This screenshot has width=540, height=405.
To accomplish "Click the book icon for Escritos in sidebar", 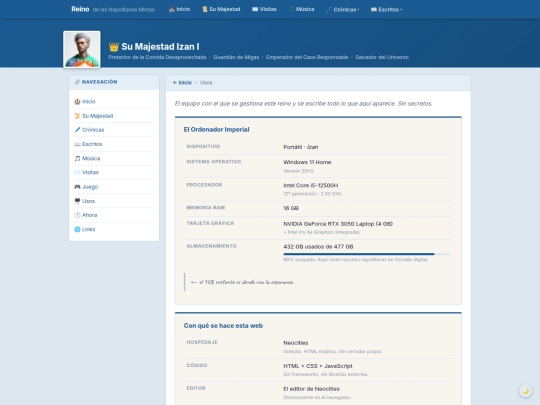I will tap(77, 144).
